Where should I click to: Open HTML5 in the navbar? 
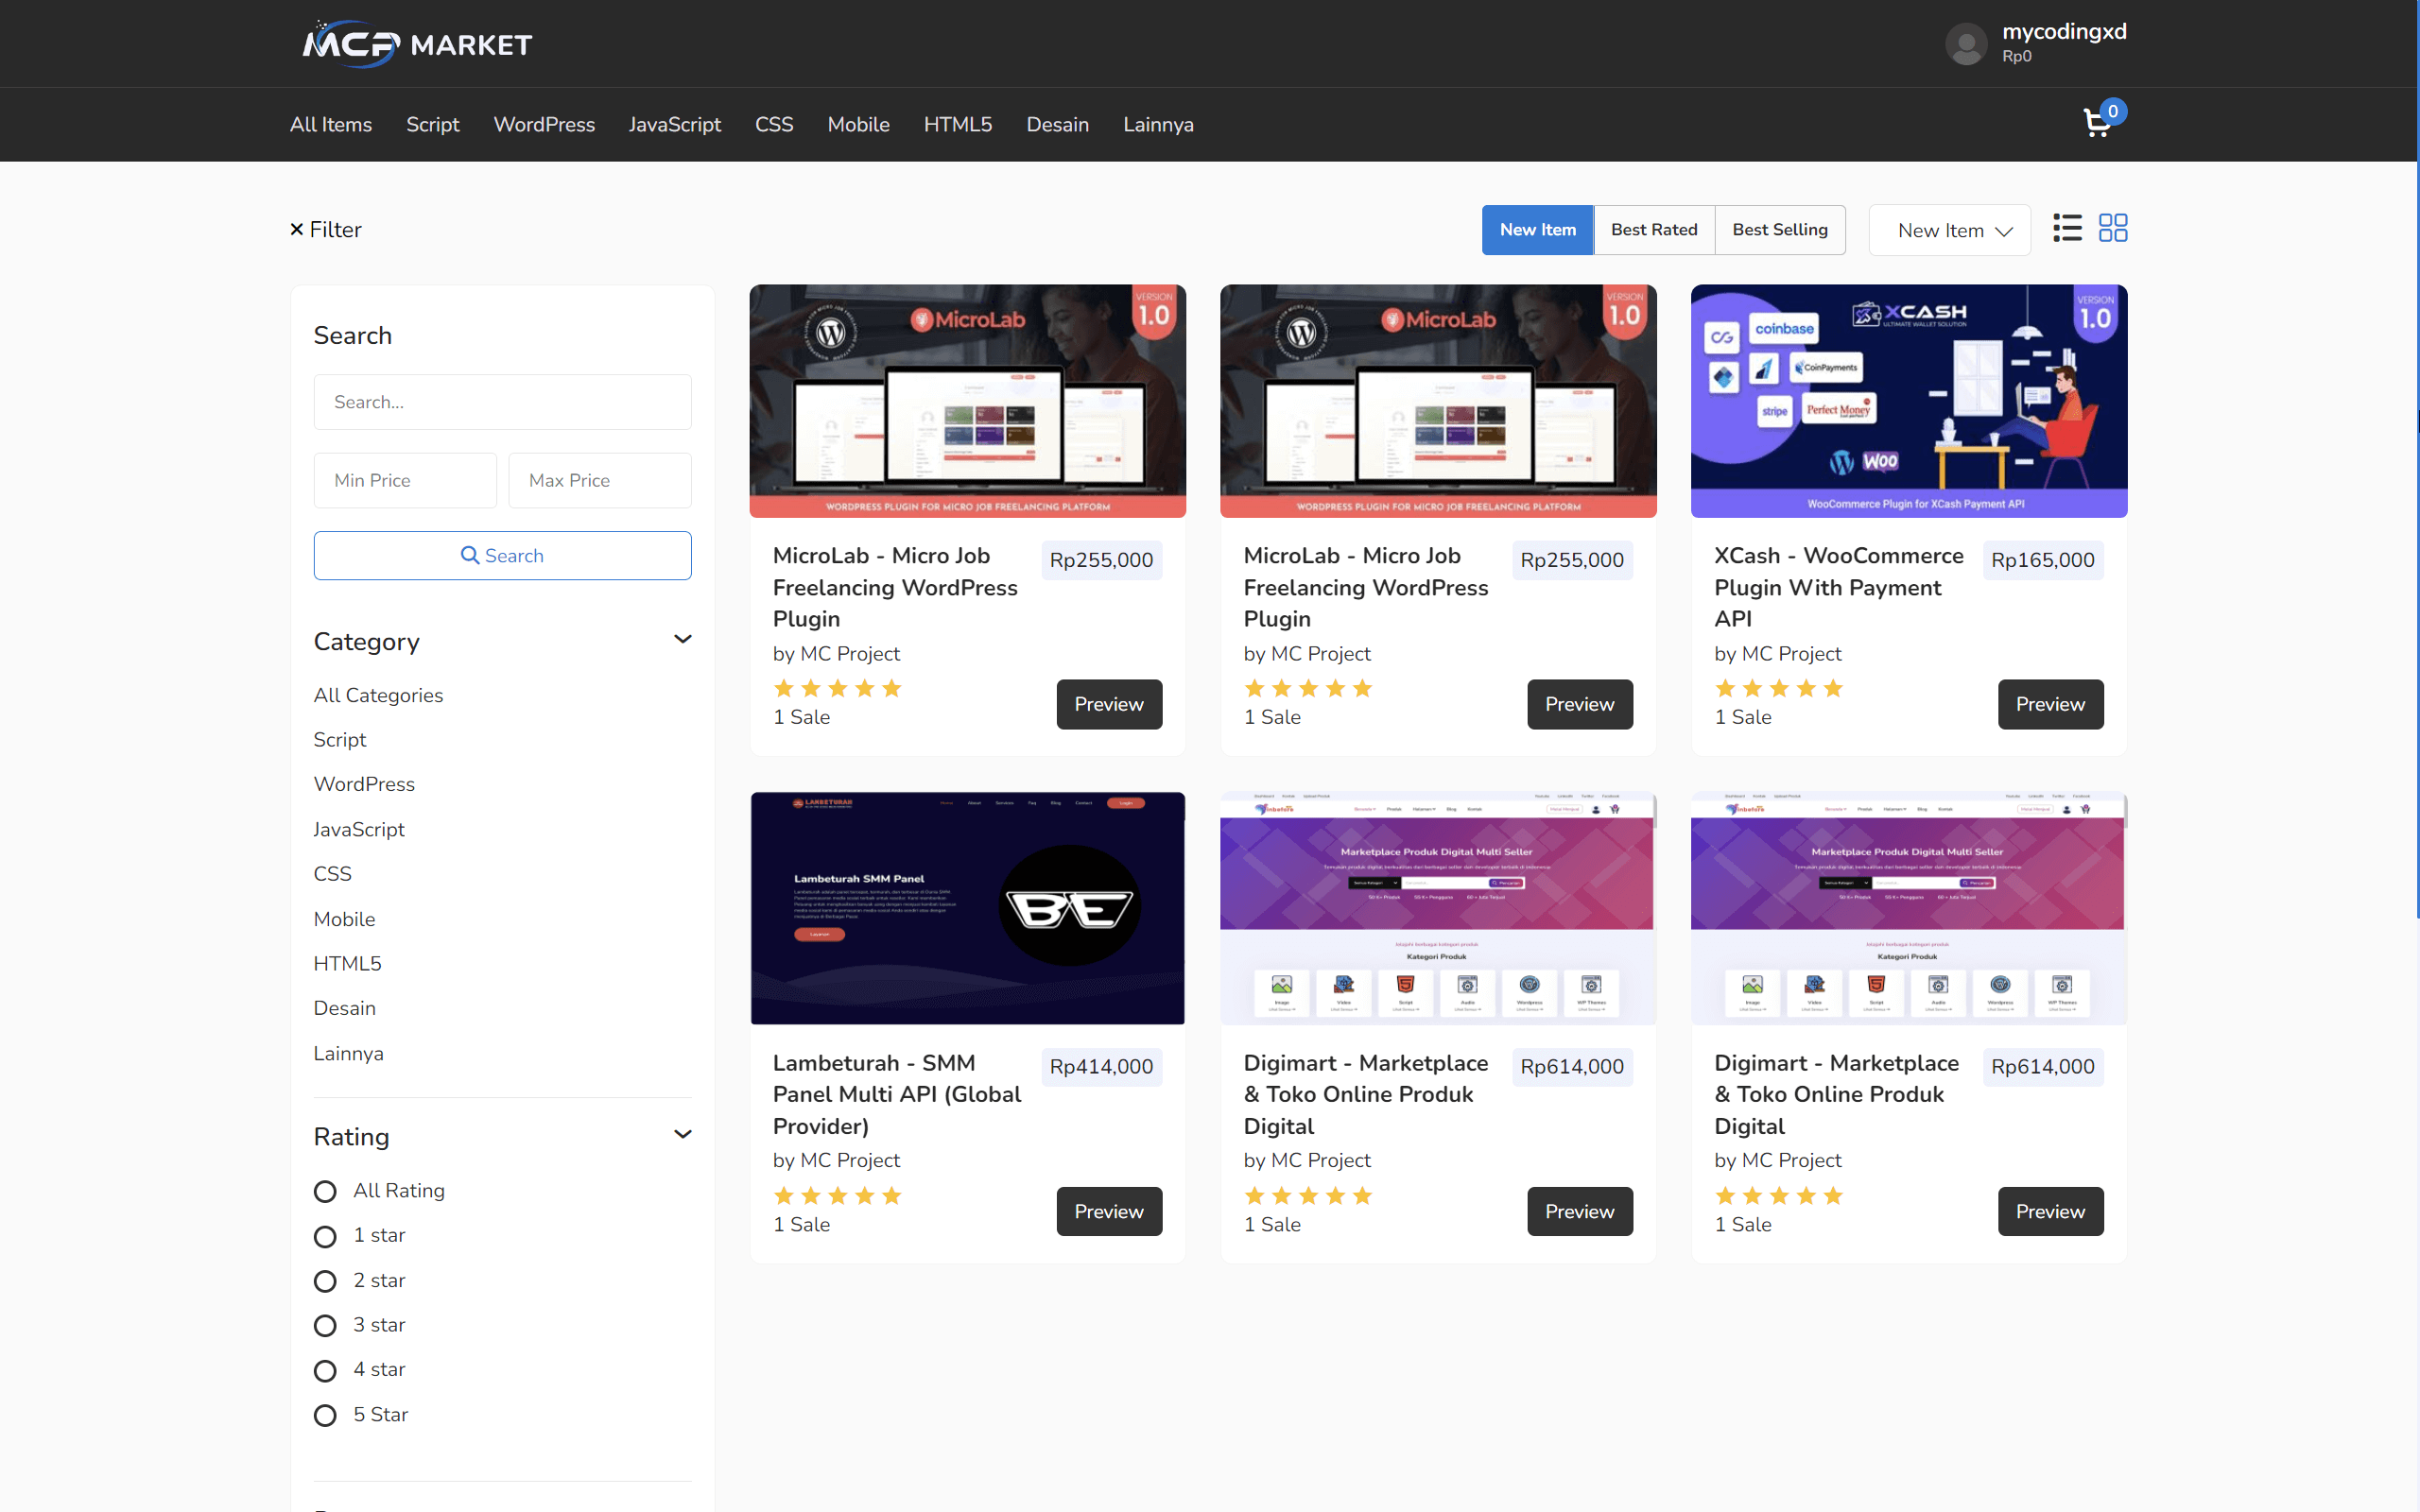pos(957,124)
